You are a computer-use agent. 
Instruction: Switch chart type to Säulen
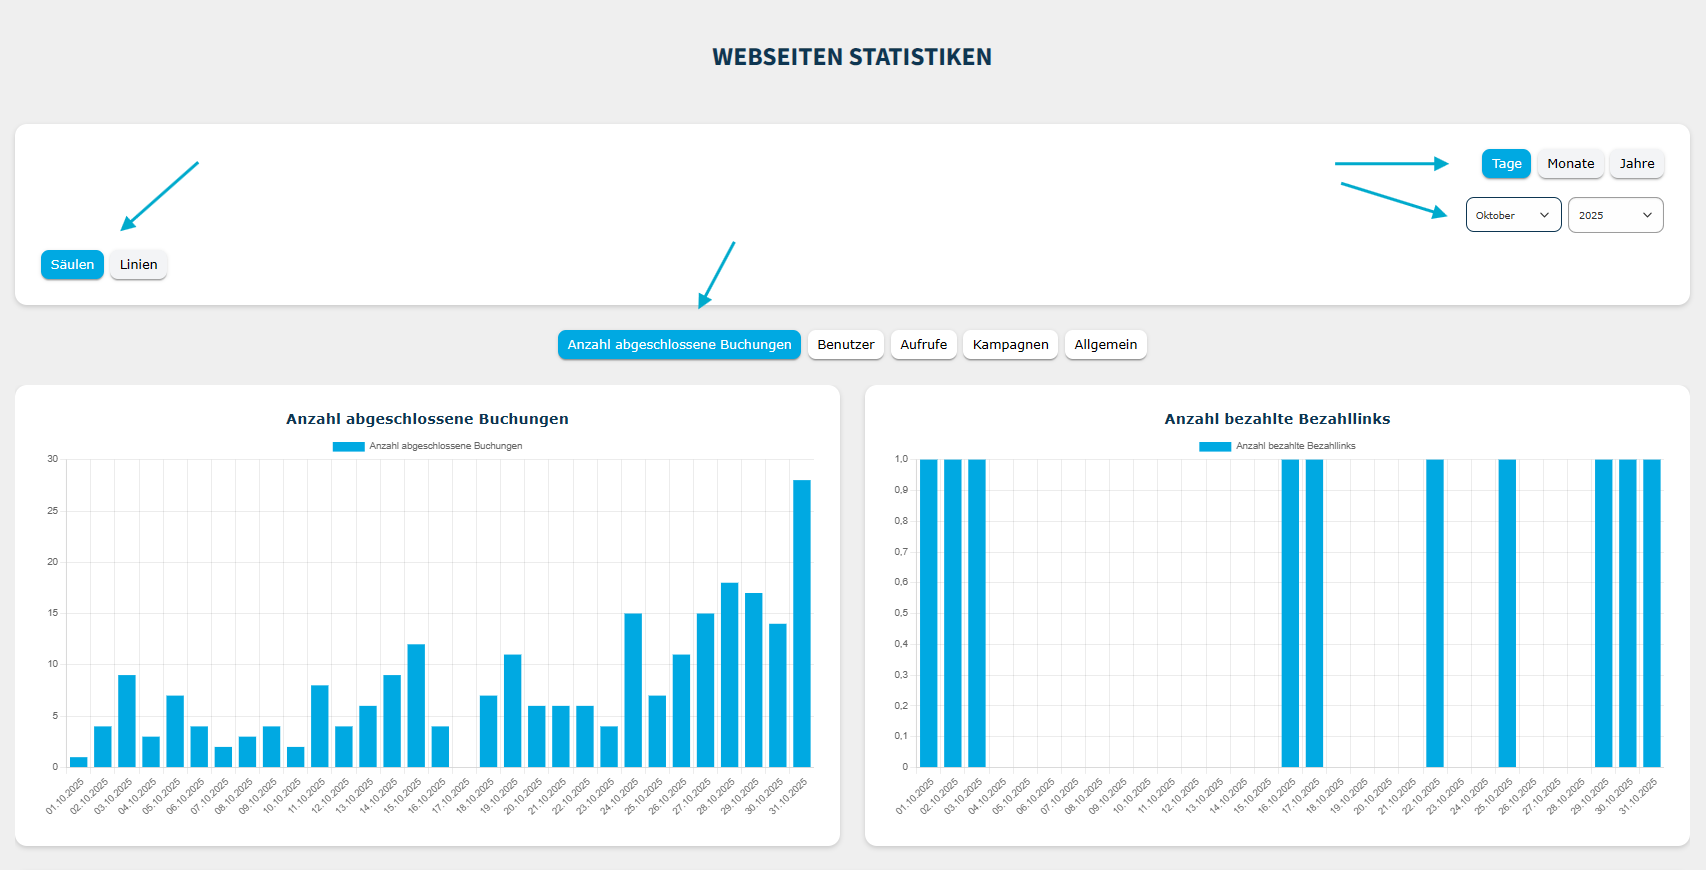[x=72, y=265]
